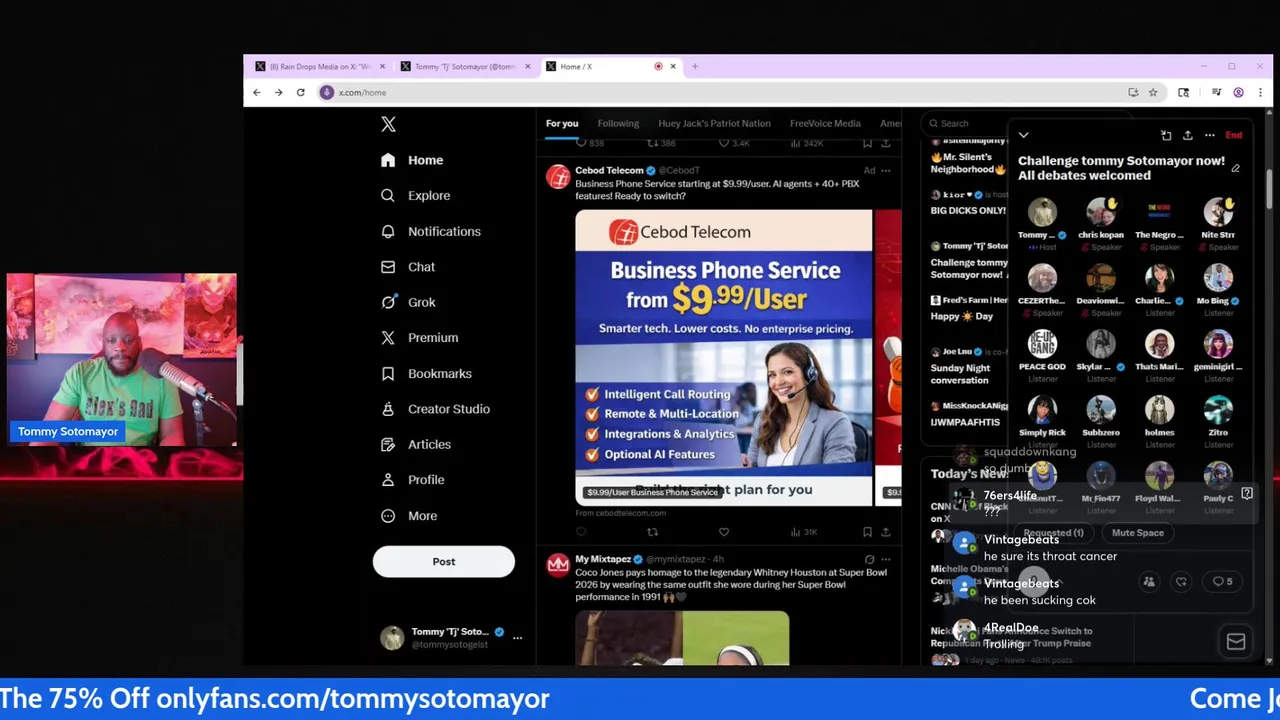Collapse the Space panel with the chevron

1023,135
